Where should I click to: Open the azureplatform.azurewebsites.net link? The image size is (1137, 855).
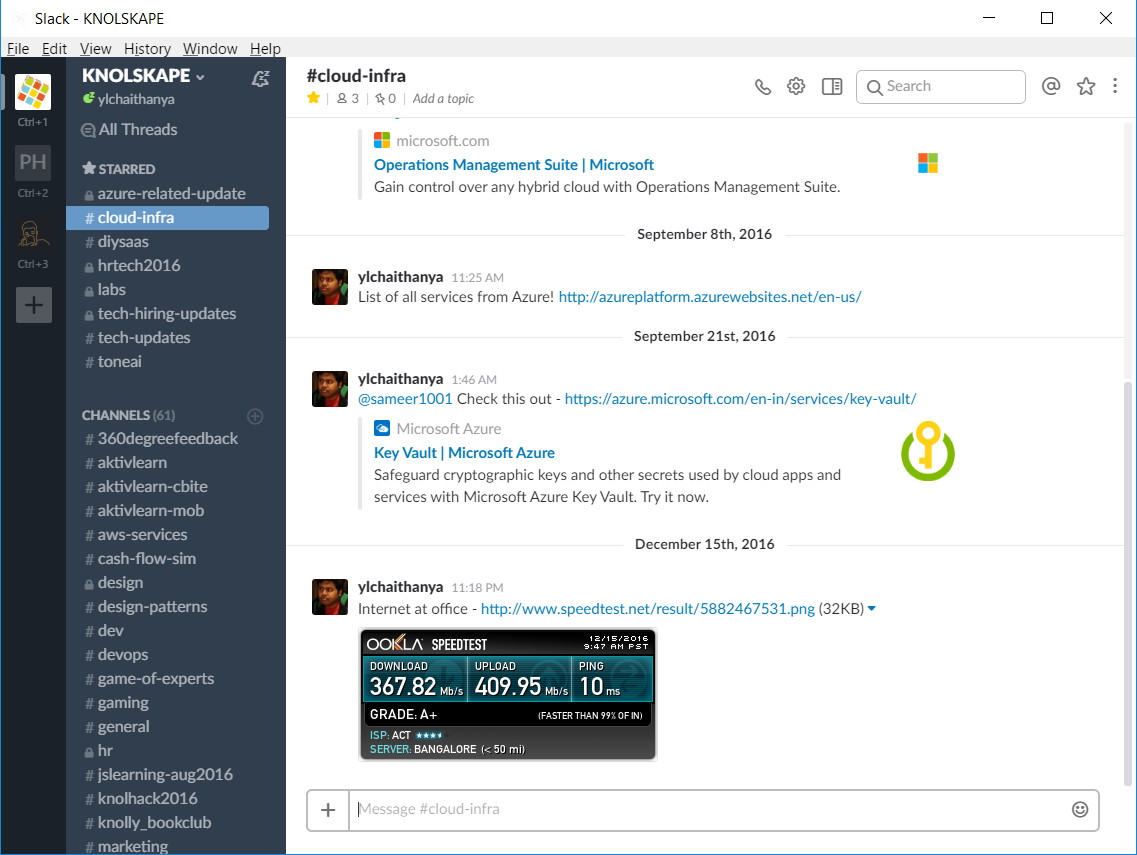point(710,297)
